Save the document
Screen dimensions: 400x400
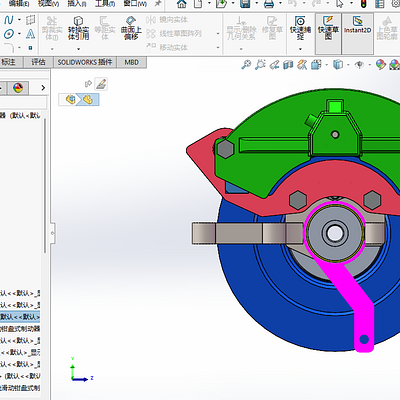[245, 4]
